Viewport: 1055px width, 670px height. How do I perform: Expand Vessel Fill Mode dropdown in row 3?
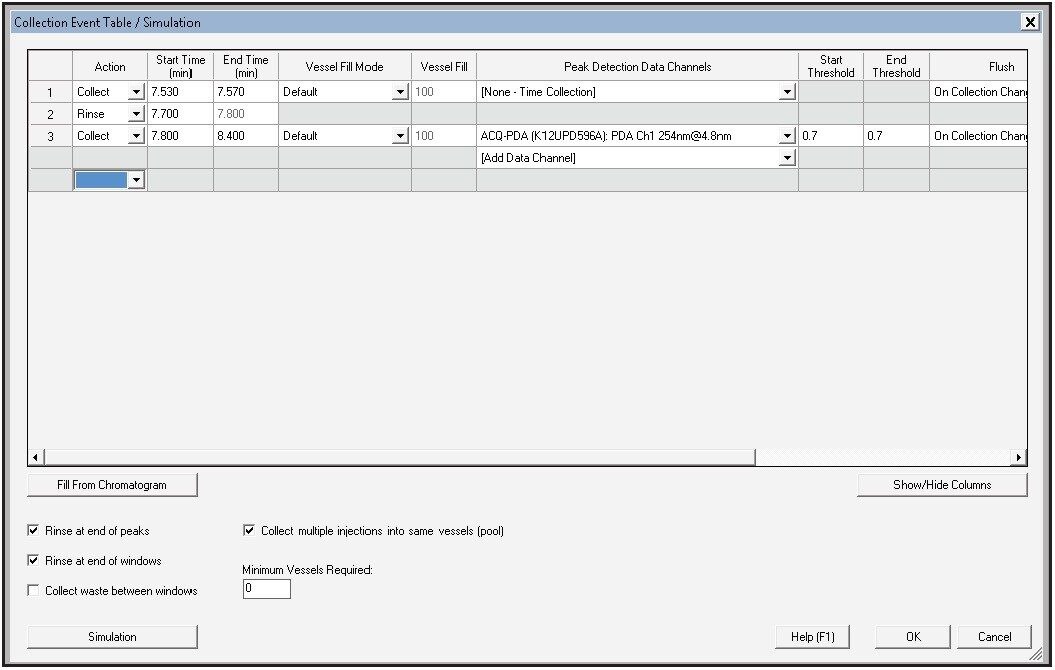pos(400,136)
